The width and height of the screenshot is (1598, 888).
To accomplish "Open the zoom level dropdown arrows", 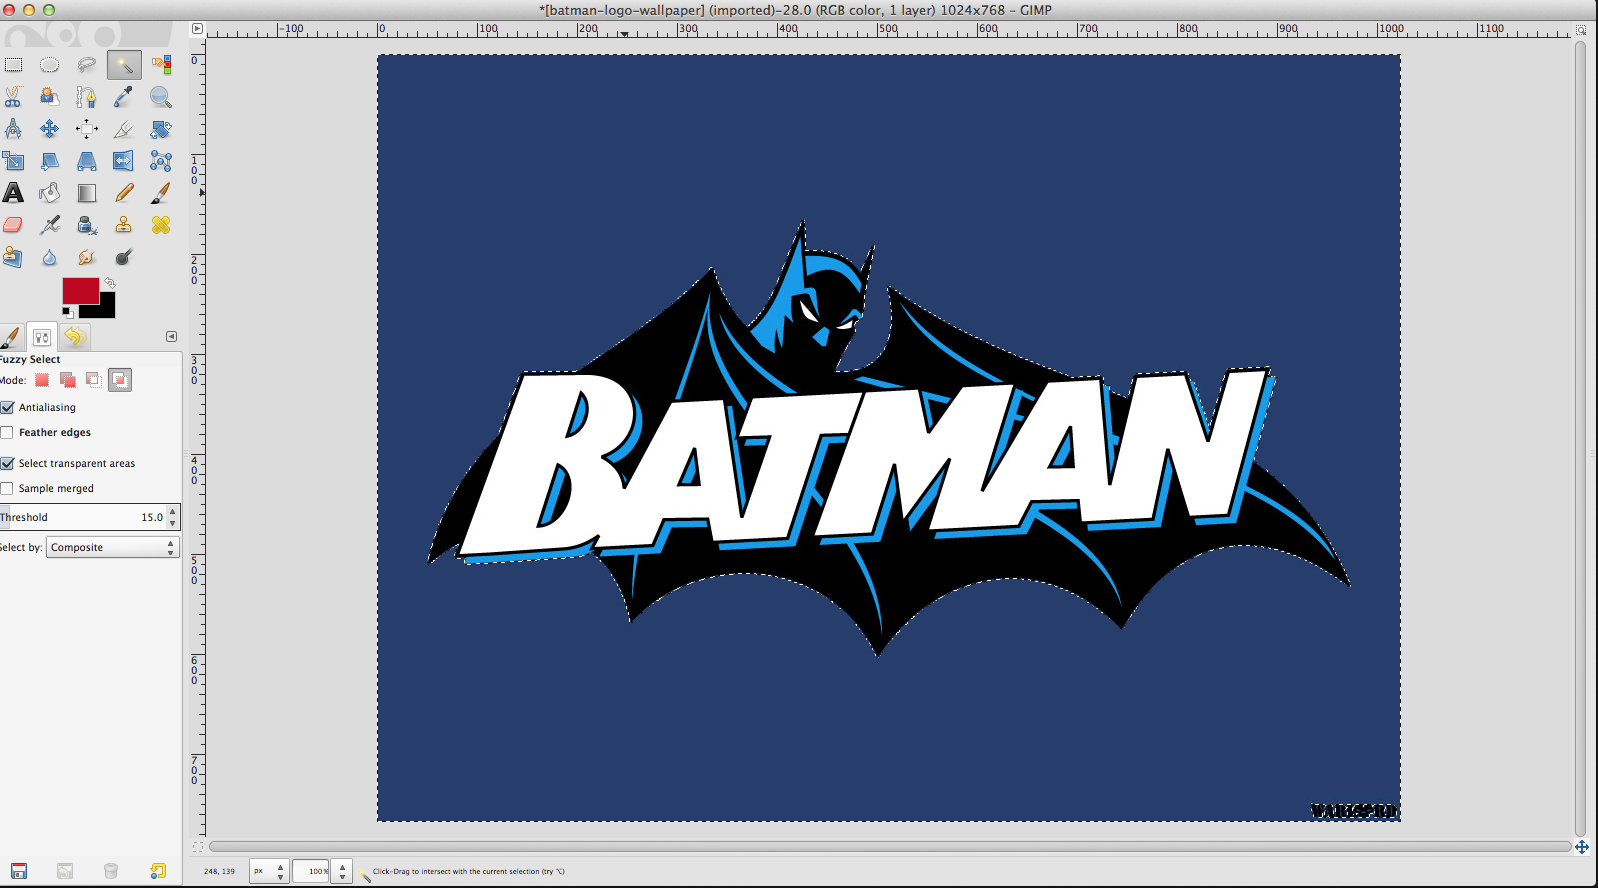I will (x=342, y=871).
